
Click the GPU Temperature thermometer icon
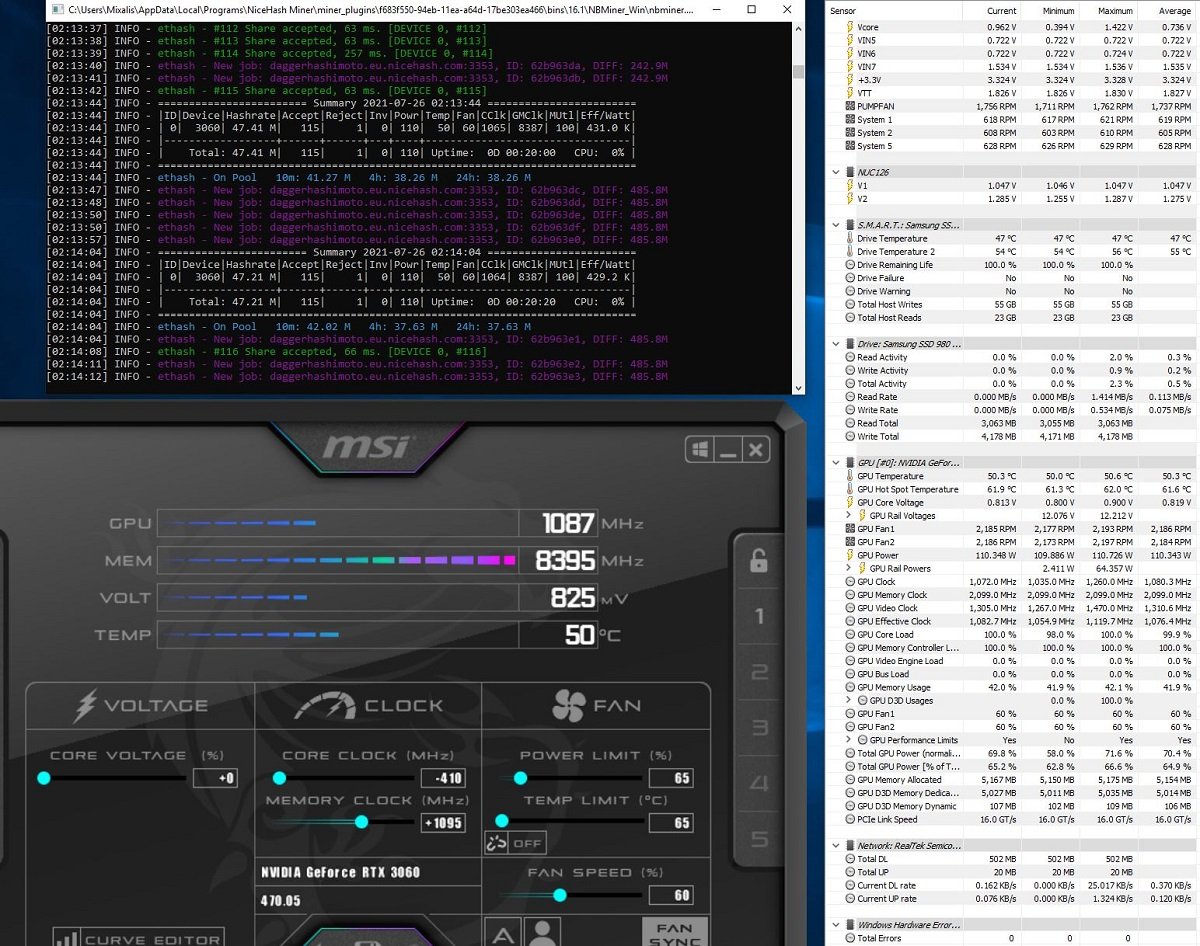tap(850, 476)
